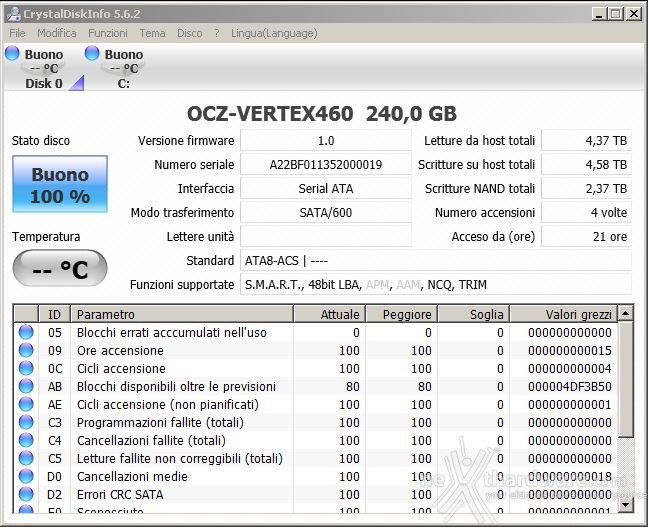Click the Attuale column header

click(x=329, y=314)
